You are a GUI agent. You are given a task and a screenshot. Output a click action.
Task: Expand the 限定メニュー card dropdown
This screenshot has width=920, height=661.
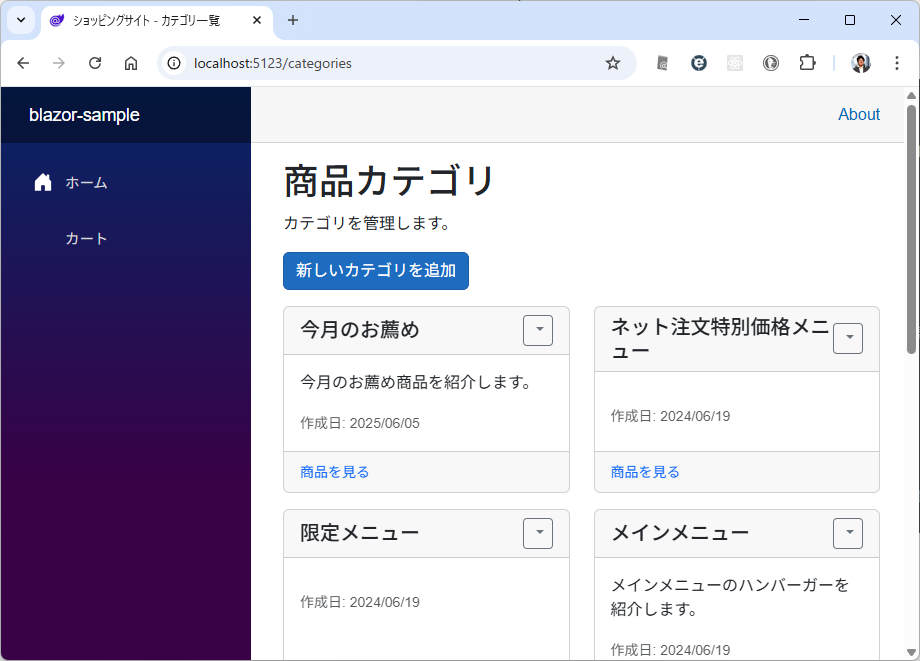pos(538,533)
